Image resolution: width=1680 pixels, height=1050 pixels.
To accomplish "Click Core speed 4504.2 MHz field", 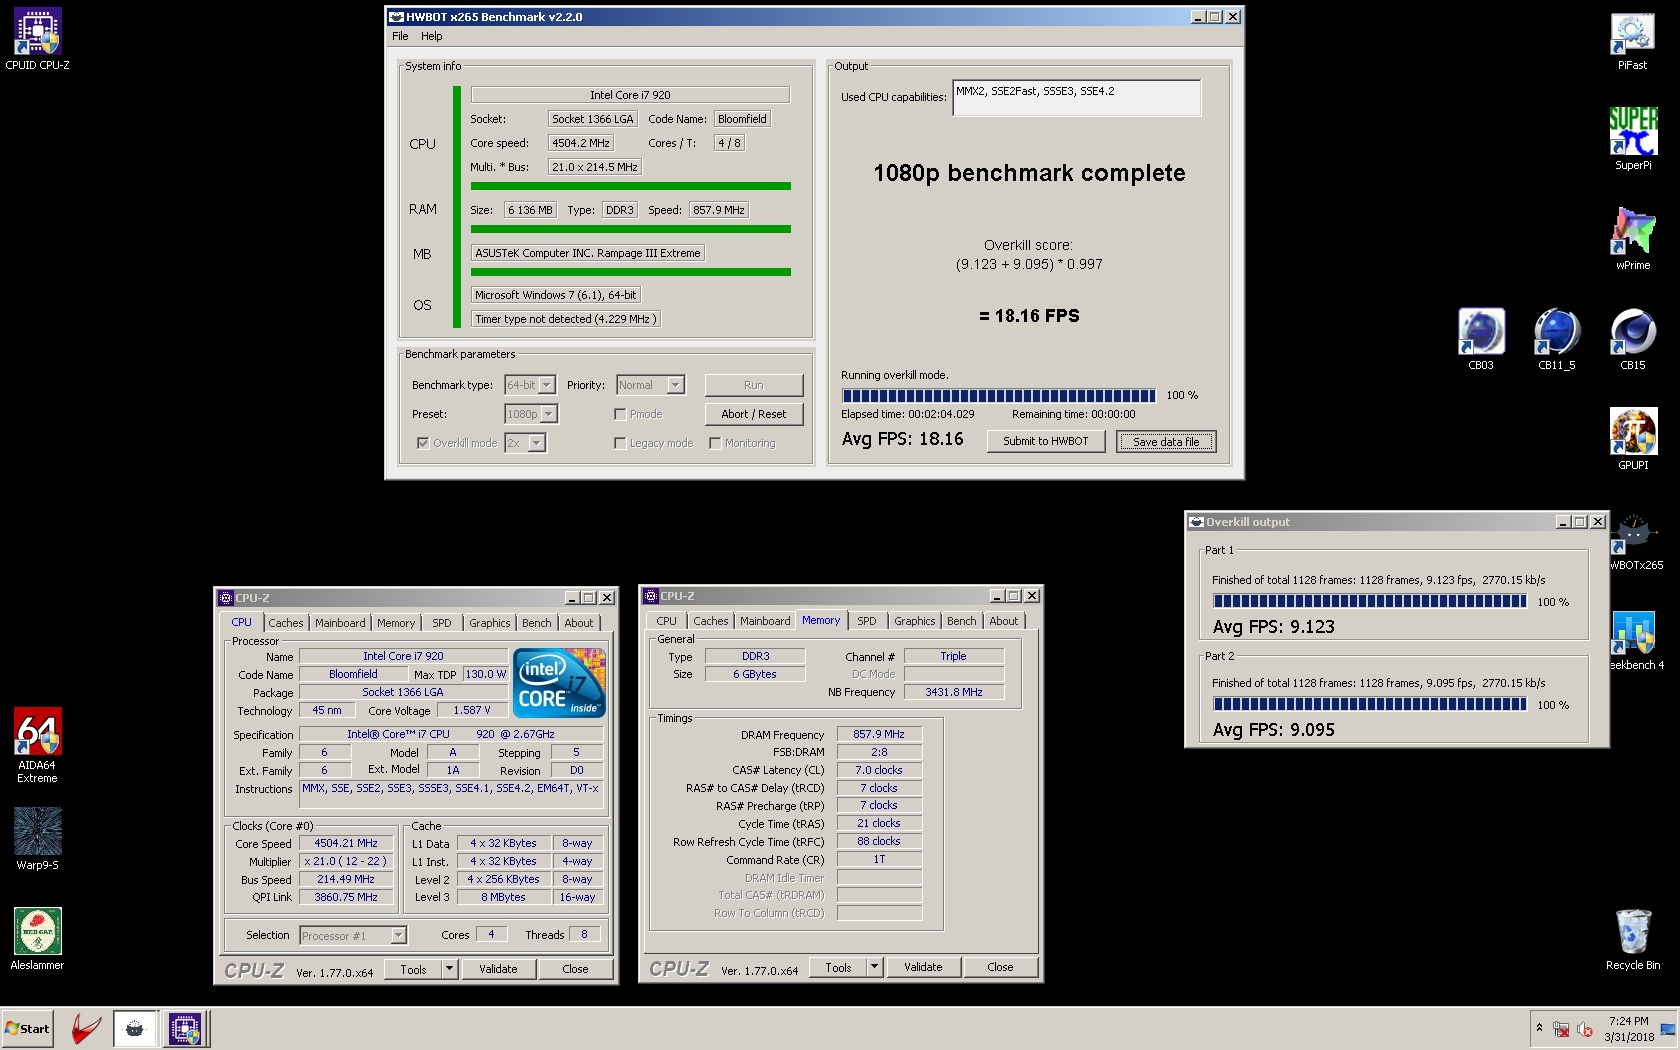I will pyautogui.click(x=580, y=143).
